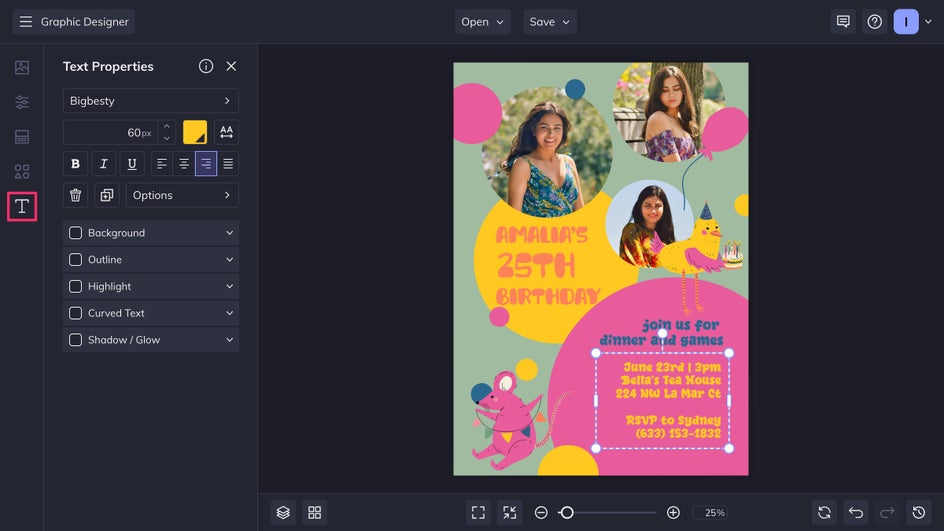Align text right
This screenshot has width=944, height=531.
coord(206,164)
